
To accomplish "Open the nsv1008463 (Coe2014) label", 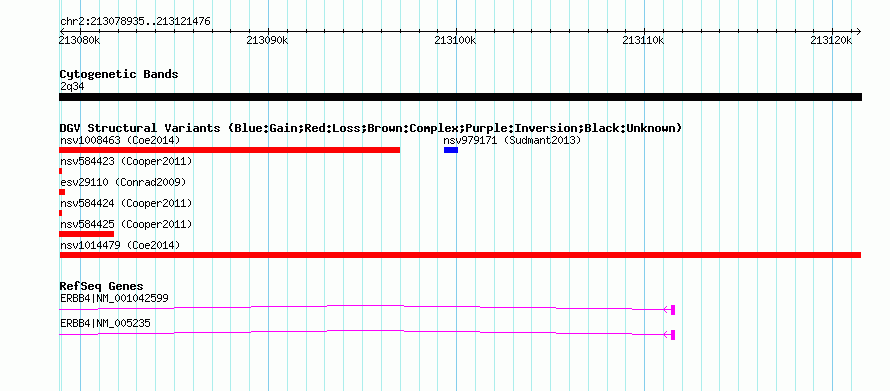I will (120, 140).
